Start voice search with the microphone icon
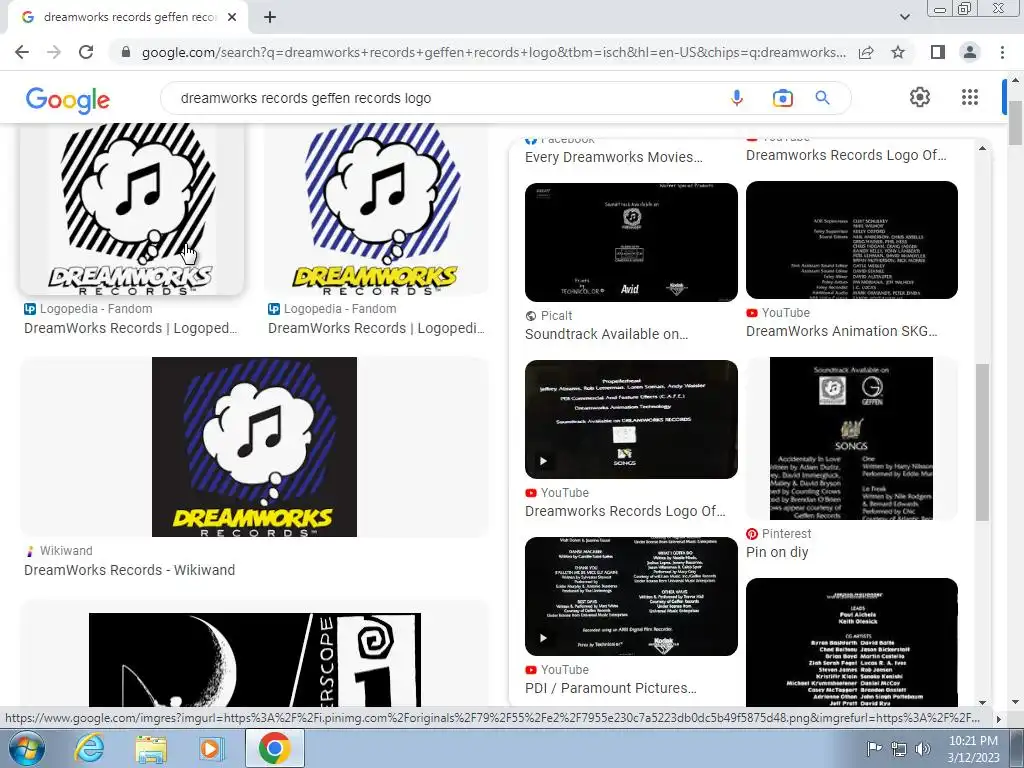The width and height of the screenshot is (1024, 768). click(737, 98)
